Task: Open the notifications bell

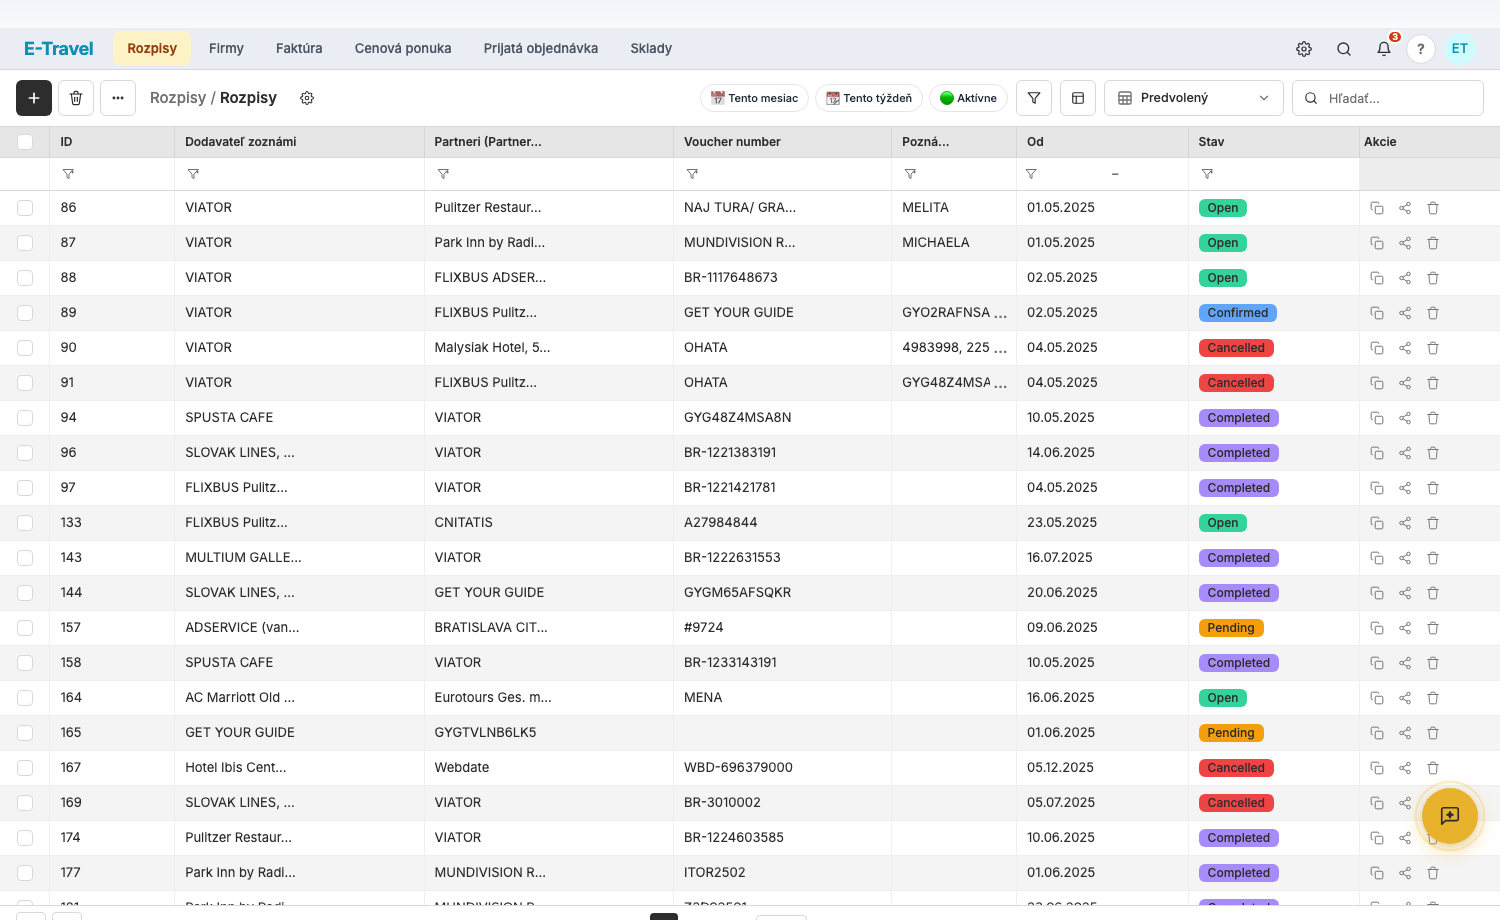Action: pyautogui.click(x=1384, y=48)
